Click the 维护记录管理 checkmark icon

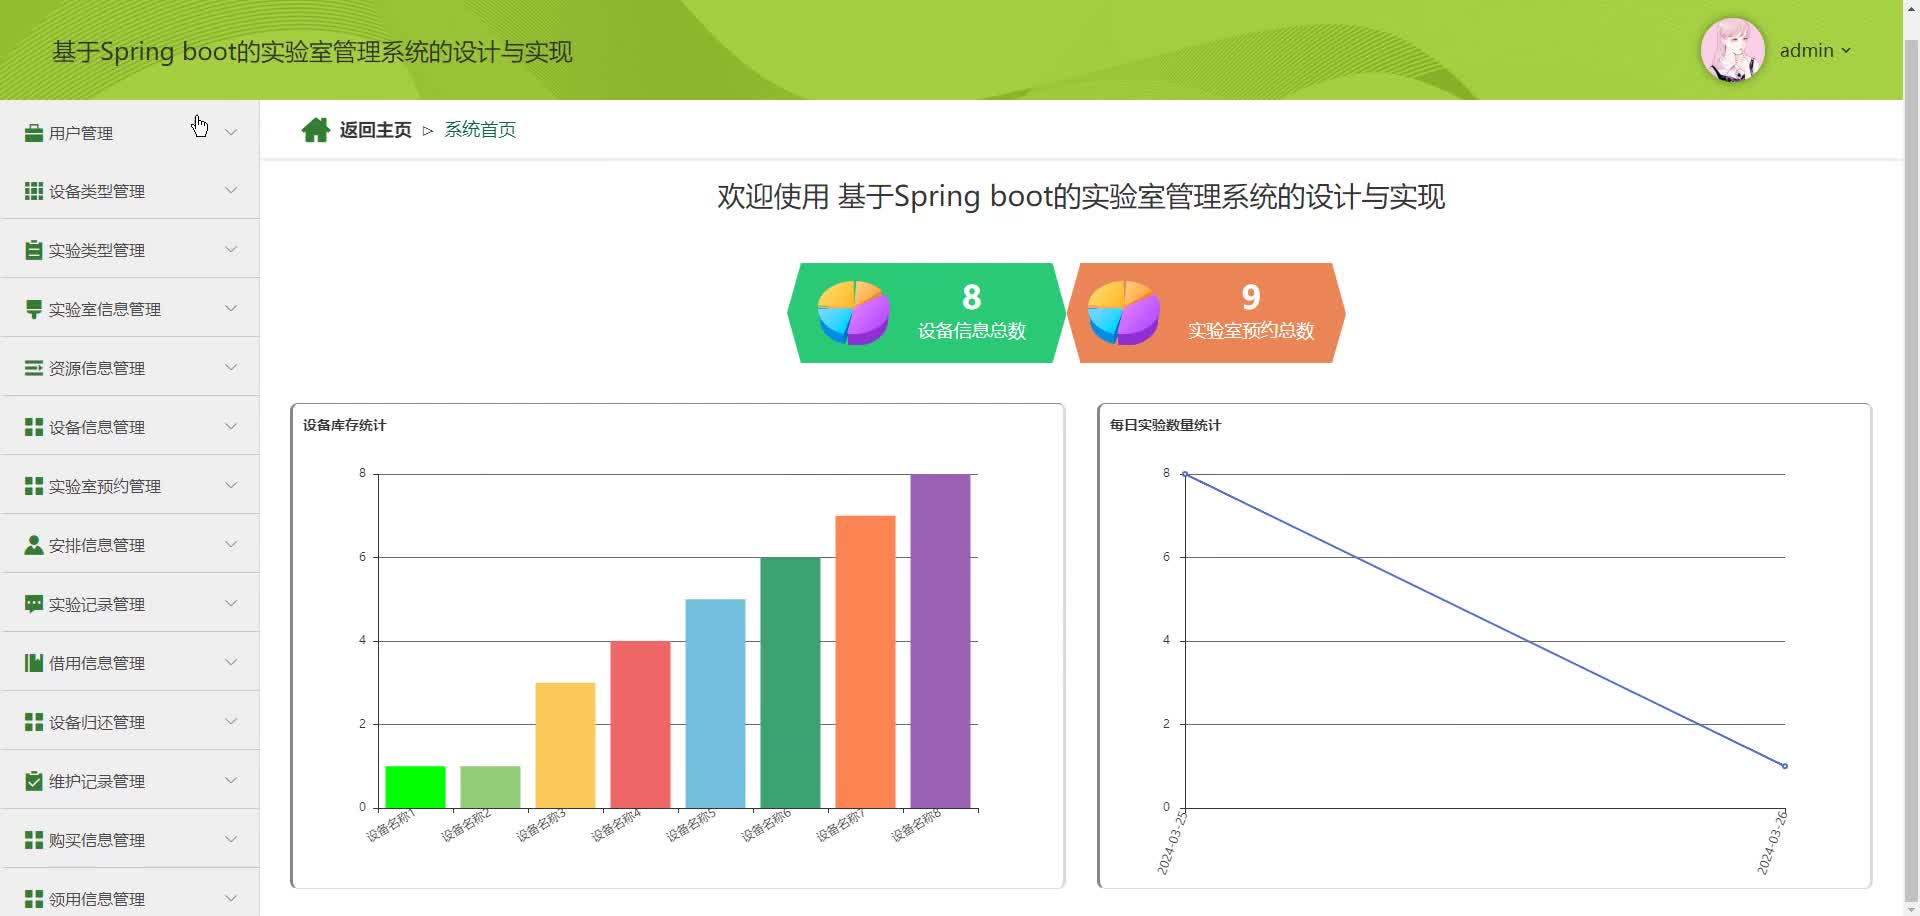(x=34, y=781)
